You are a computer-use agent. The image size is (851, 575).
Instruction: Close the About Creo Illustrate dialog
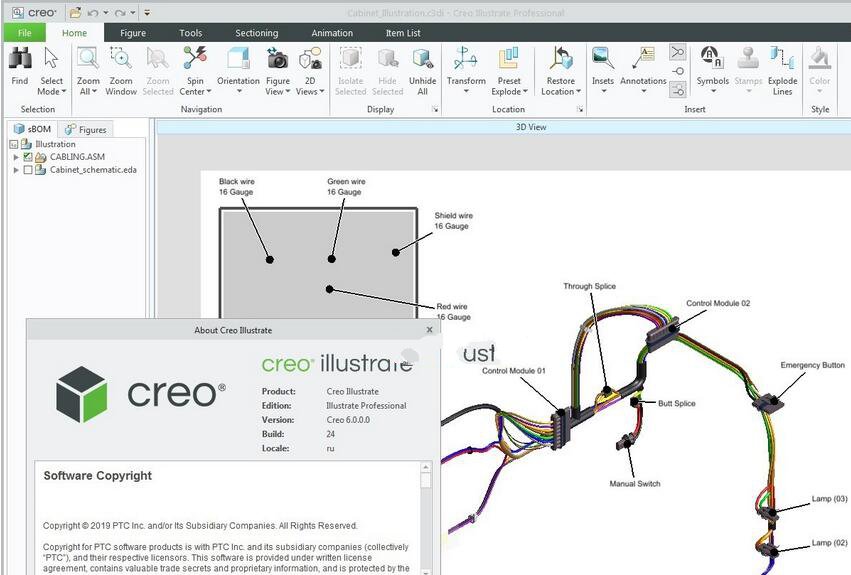pyautogui.click(x=430, y=329)
